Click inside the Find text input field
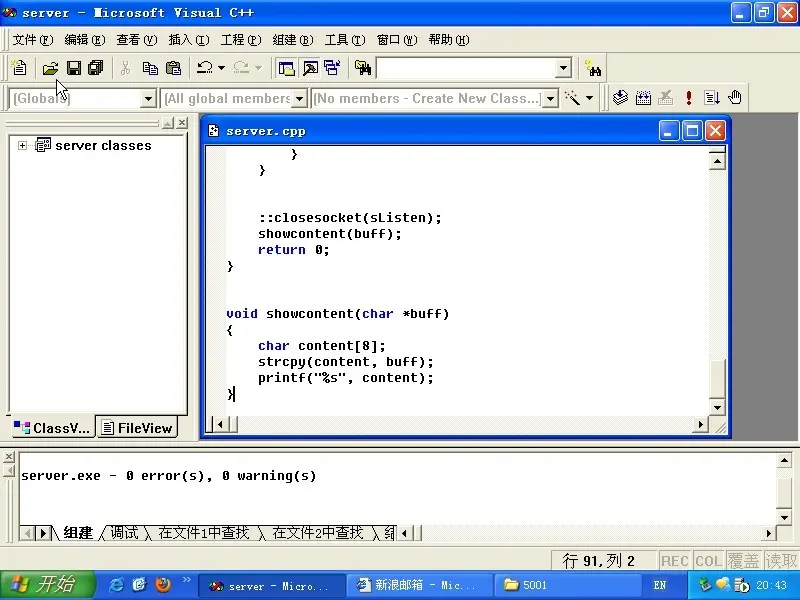The width and height of the screenshot is (800, 600). click(x=466, y=68)
